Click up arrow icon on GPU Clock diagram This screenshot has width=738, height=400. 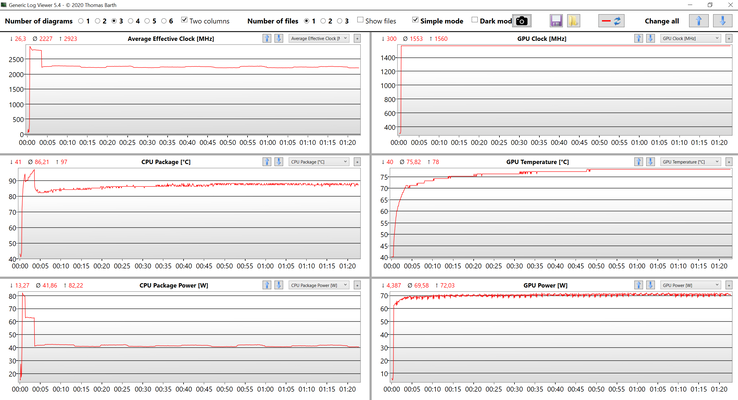click(634, 38)
